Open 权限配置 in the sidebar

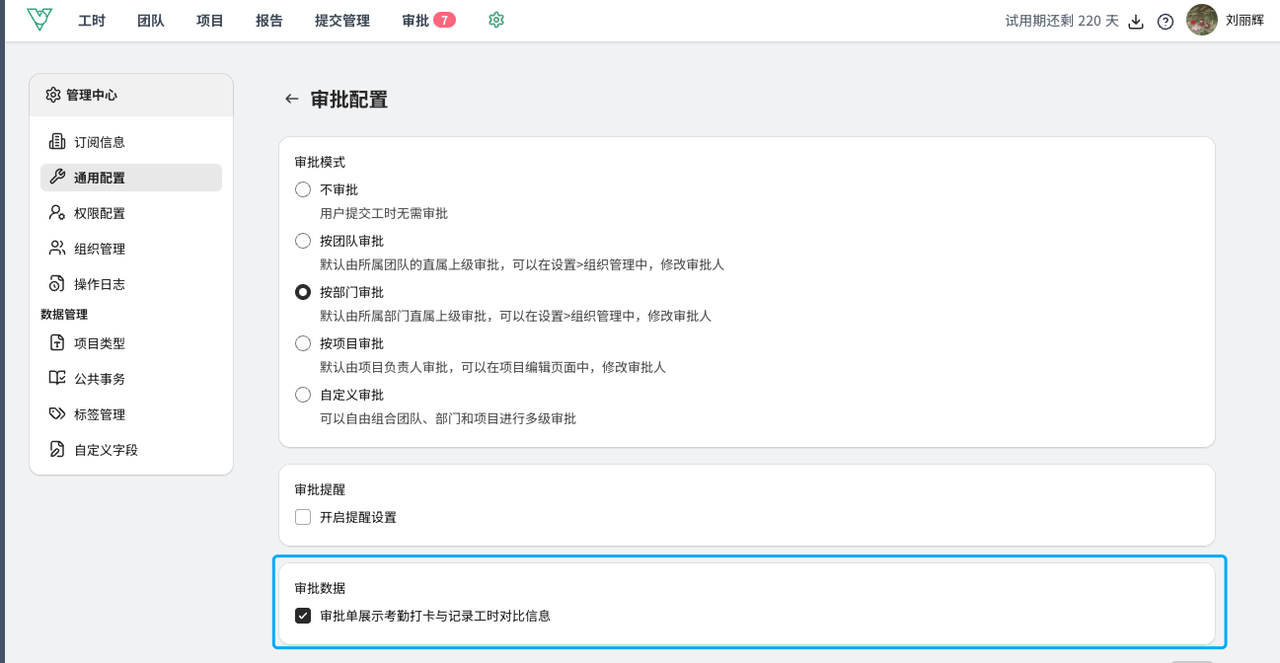pyautogui.click(x=99, y=213)
